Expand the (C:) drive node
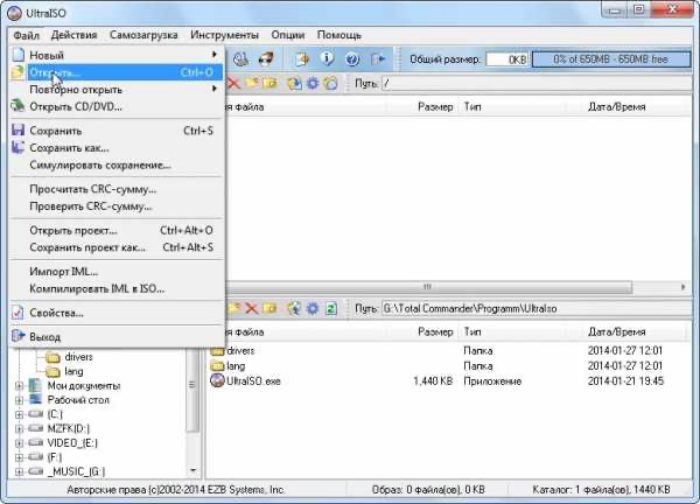This screenshot has width=700, height=504. [x=19, y=414]
